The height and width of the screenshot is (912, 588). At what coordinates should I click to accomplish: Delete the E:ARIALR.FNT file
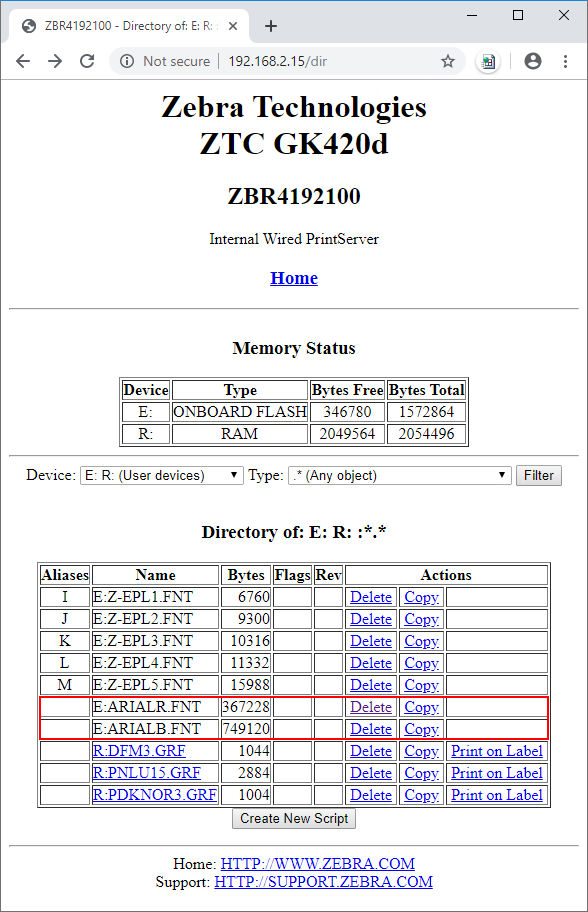tap(371, 707)
